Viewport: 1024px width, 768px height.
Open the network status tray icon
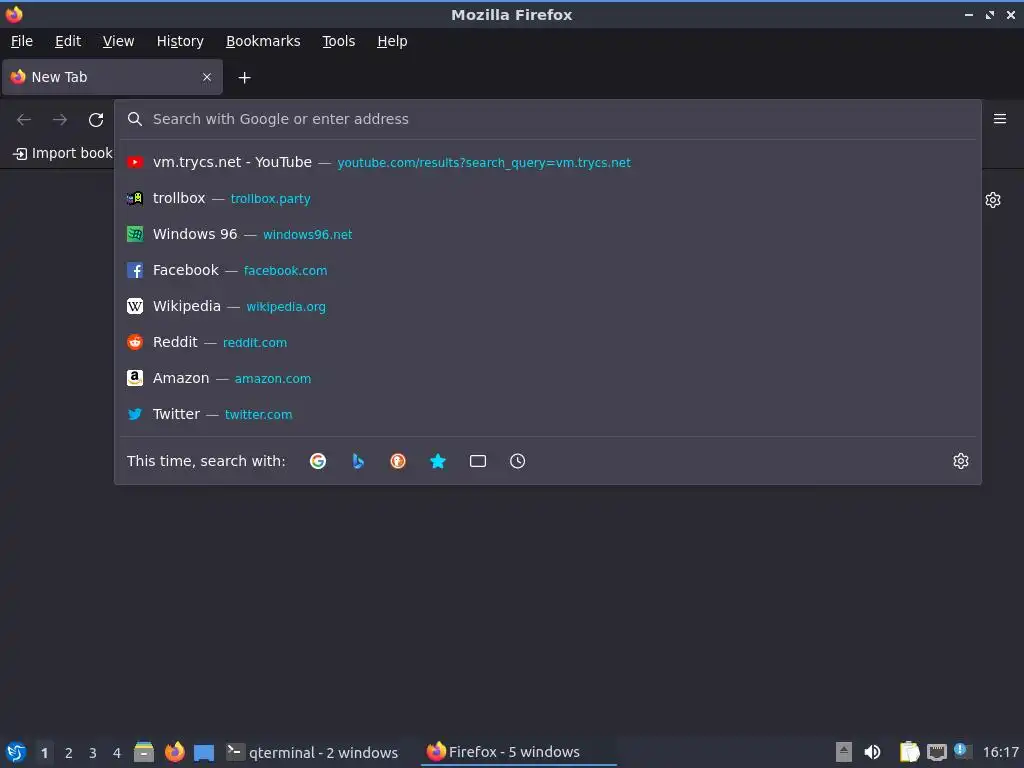click(936, 752)
